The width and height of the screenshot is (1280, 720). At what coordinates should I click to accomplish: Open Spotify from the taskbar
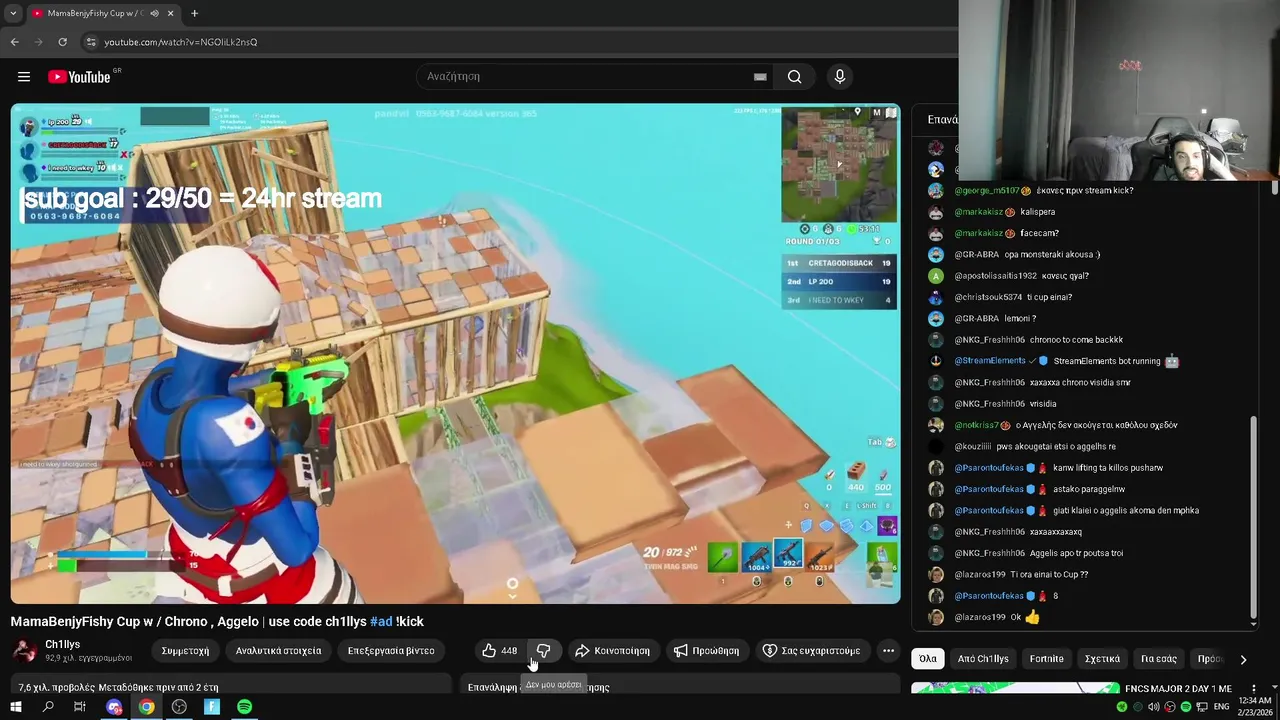(x=245, y=707)
